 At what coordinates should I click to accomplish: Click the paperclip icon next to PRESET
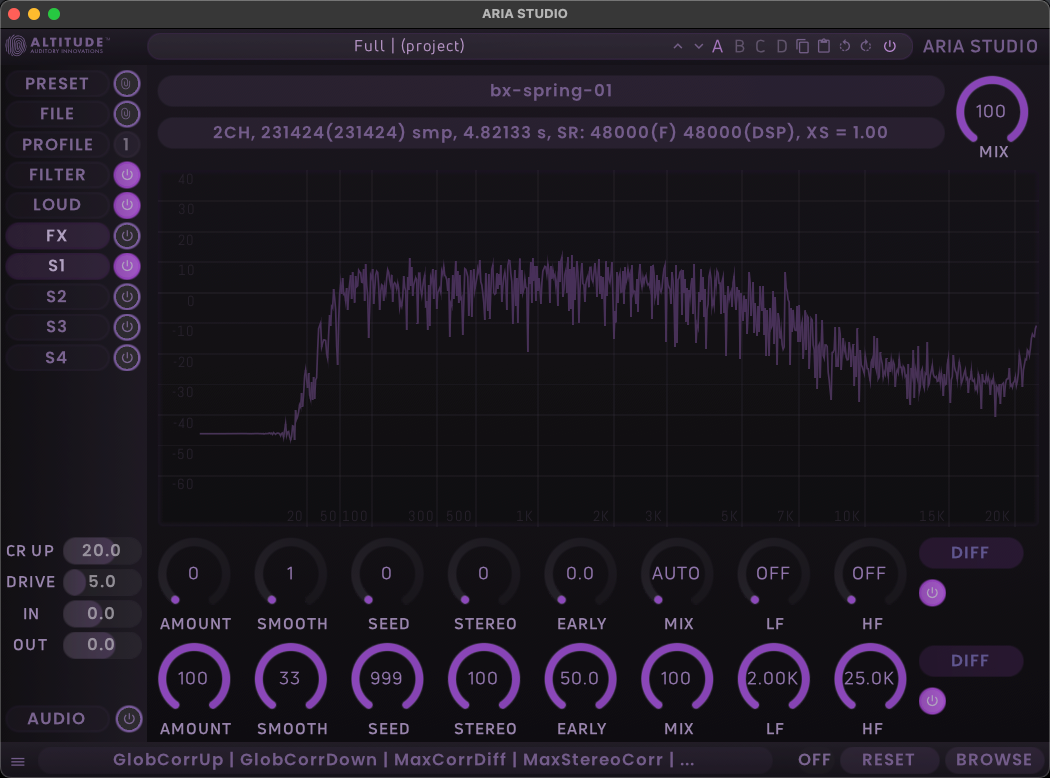click(126, 84)
